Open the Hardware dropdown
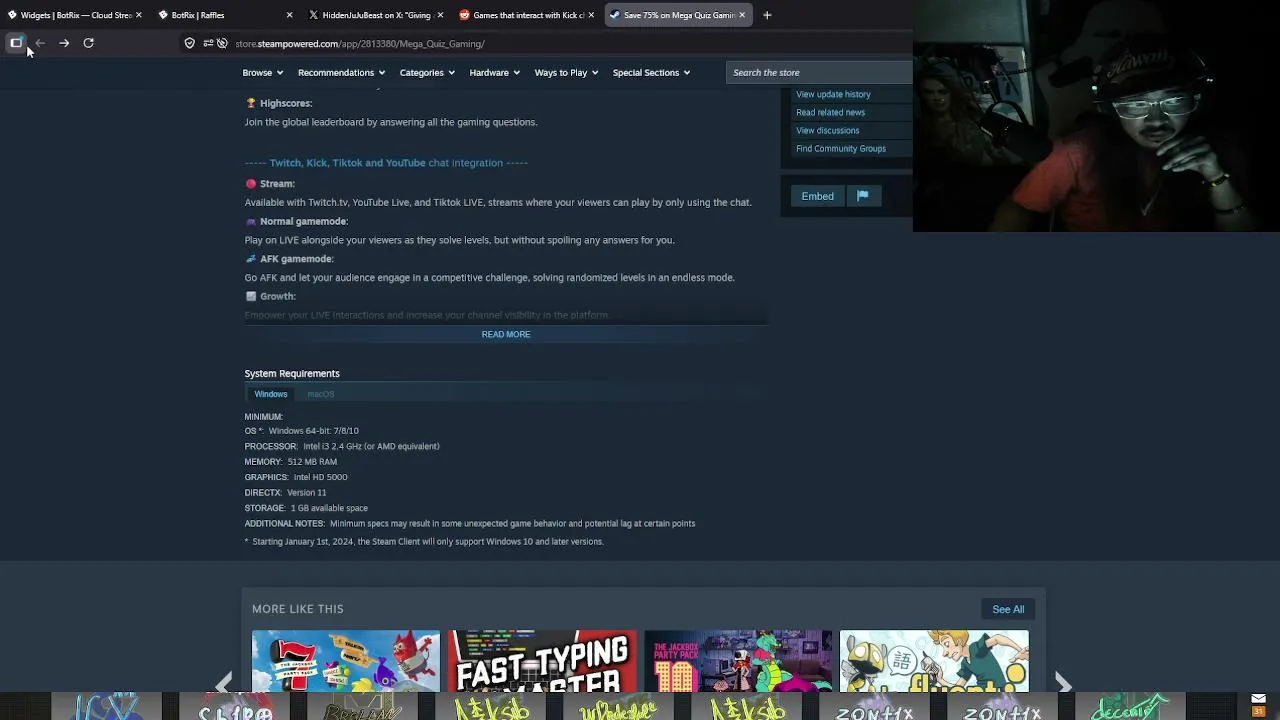 (x=494, y=72)
